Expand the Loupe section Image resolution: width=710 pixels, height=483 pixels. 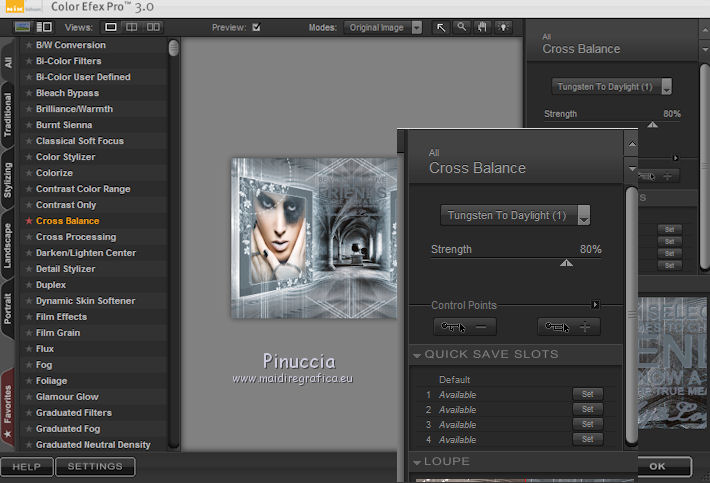[417, 462]
